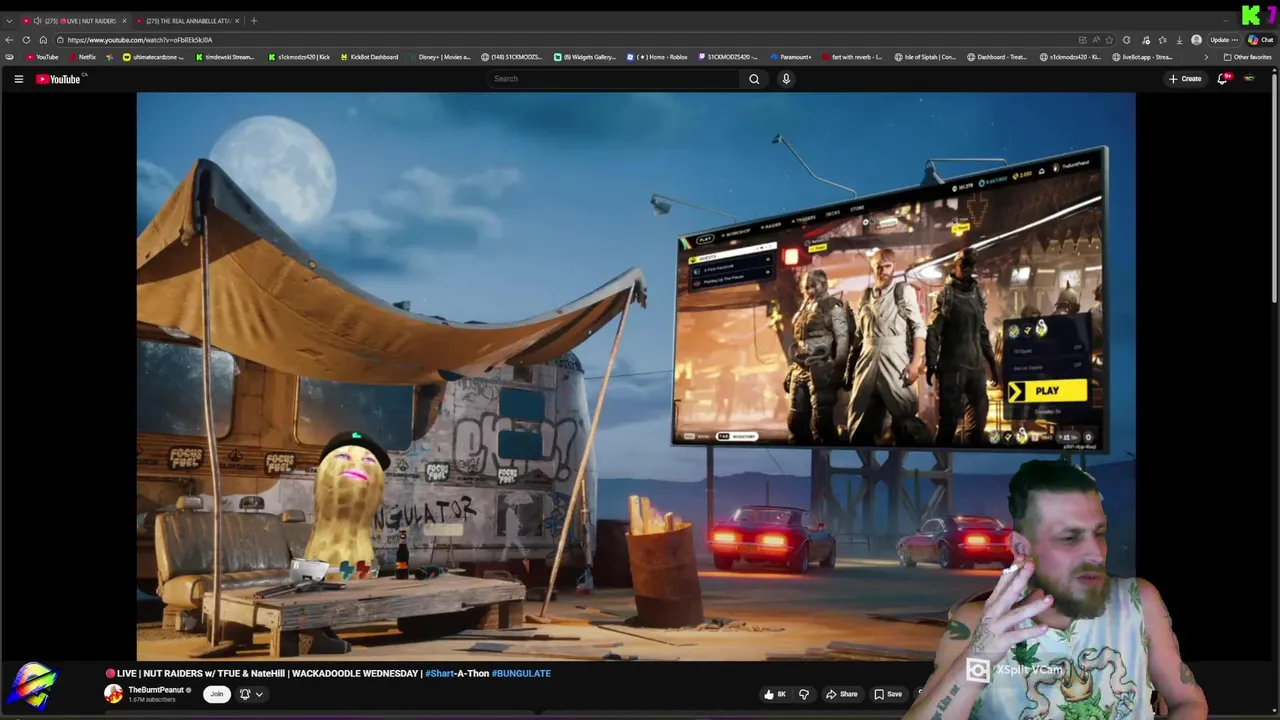This screenshot has height=720, width=1280.
Task: Click the live stream video player
Action: point(636,376)
